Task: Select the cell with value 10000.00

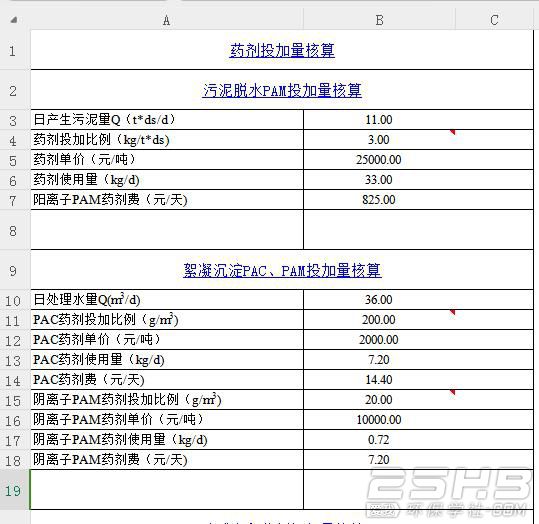Action: pyautogui.click(x=378, y=419)
